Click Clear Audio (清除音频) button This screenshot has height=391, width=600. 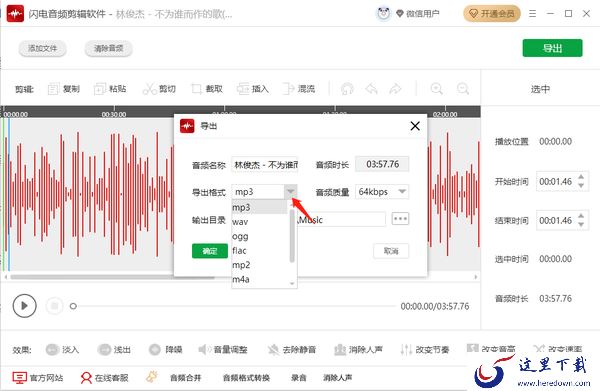pos(108,48)
